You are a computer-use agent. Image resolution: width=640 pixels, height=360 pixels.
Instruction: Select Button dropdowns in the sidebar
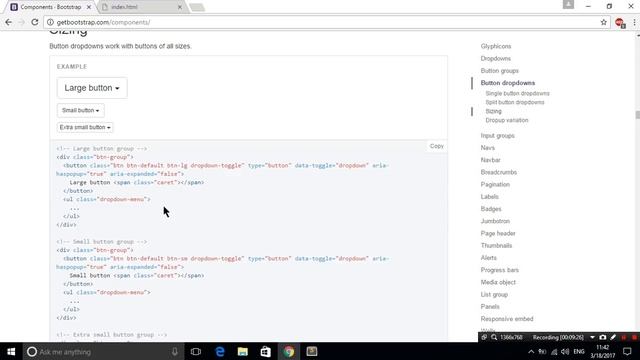pos(508,83)
